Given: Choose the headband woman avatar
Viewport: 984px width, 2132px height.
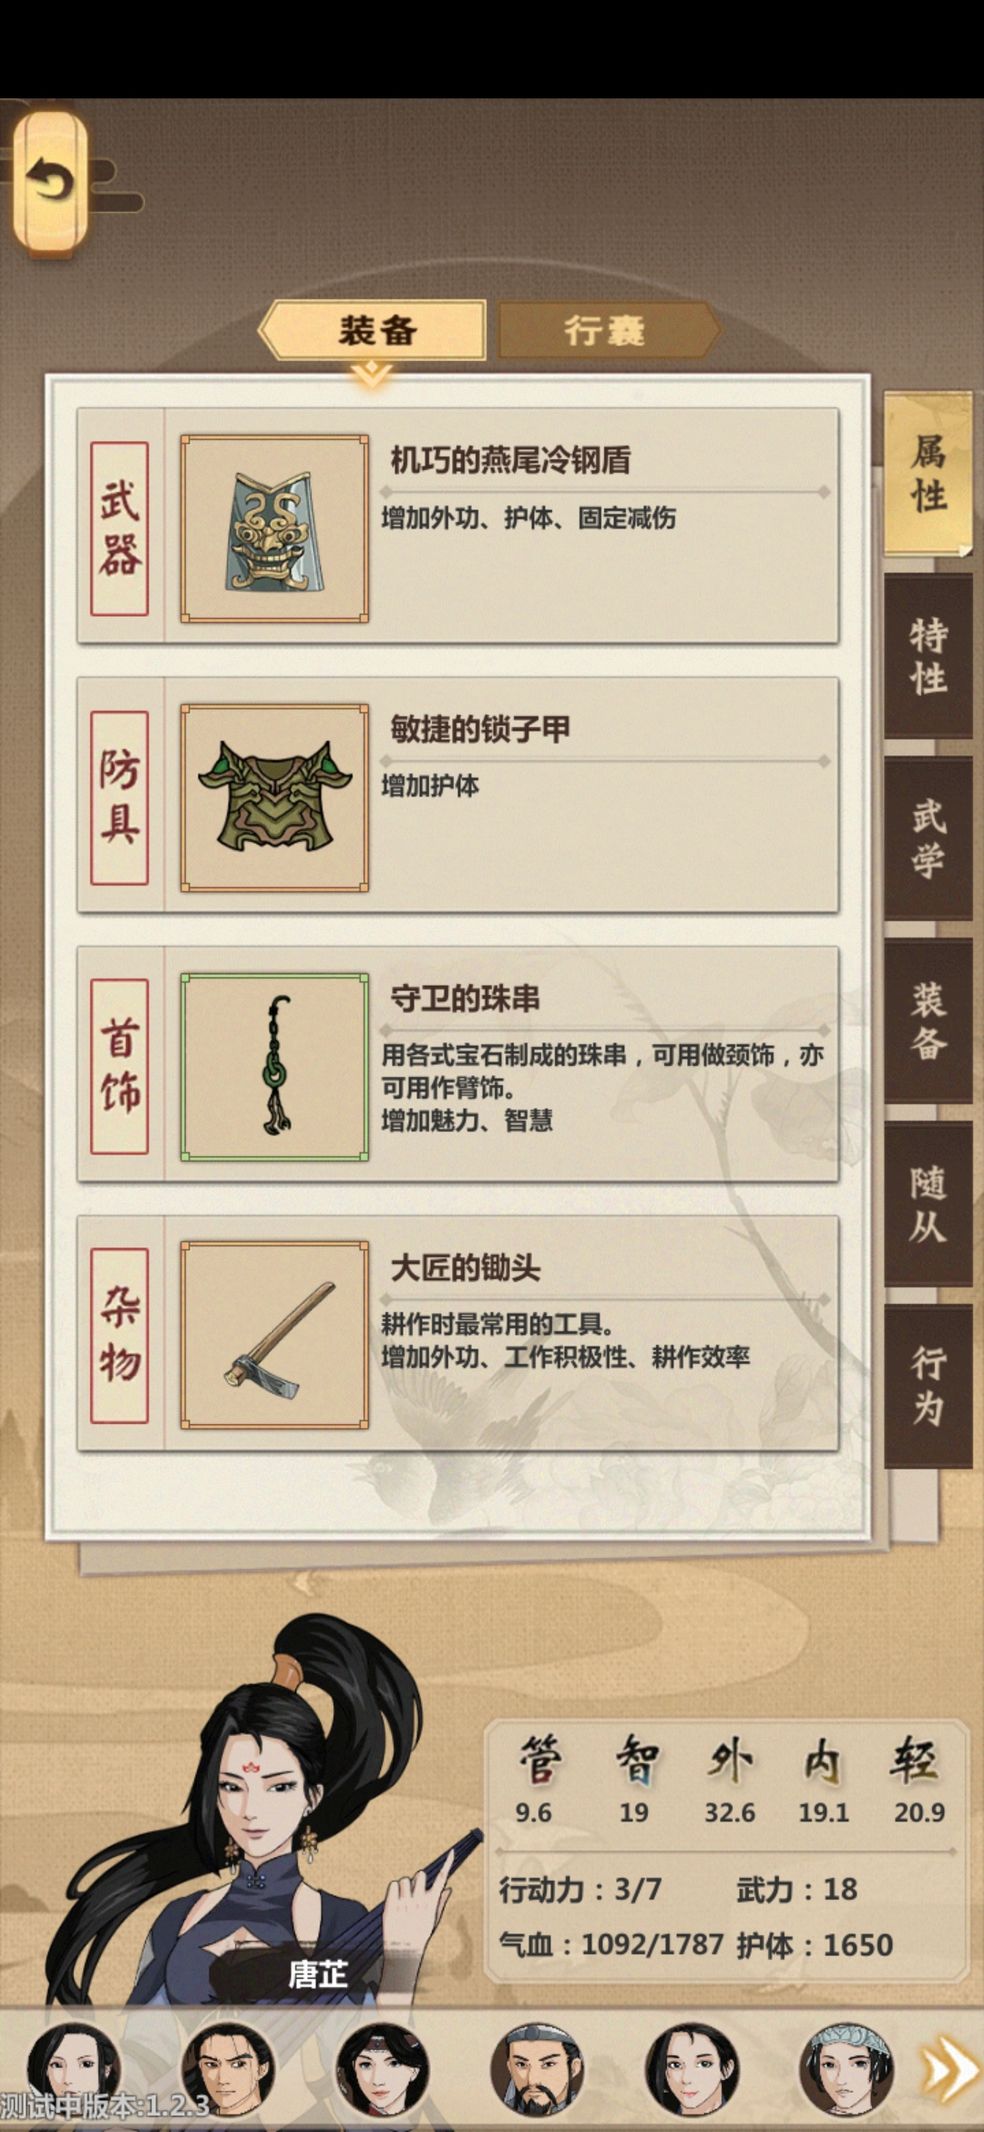Looking at the screenshot, I should point(383,2069).
